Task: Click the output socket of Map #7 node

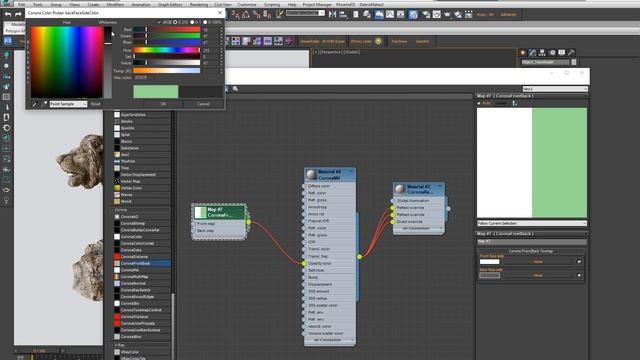Action: click(x=248, y=222)
